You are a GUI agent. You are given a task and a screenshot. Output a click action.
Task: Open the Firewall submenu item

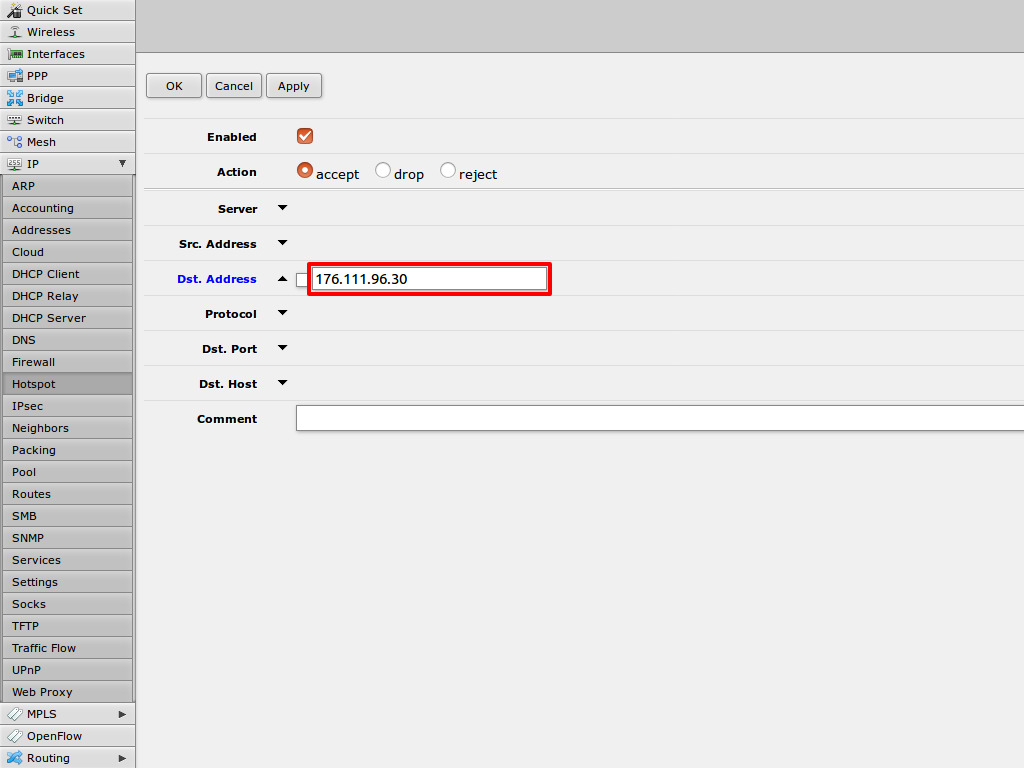click(34, 362)
